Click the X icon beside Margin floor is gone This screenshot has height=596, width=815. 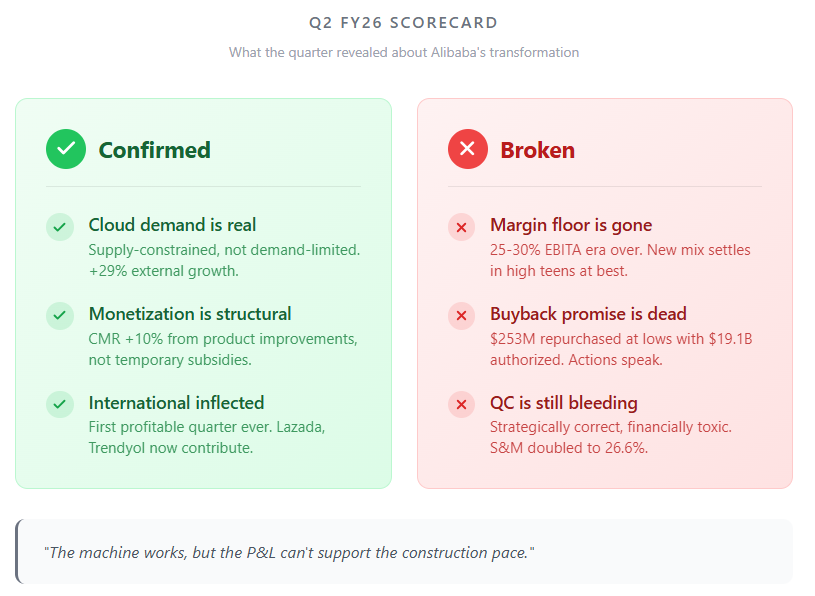[x=462, y=227]
